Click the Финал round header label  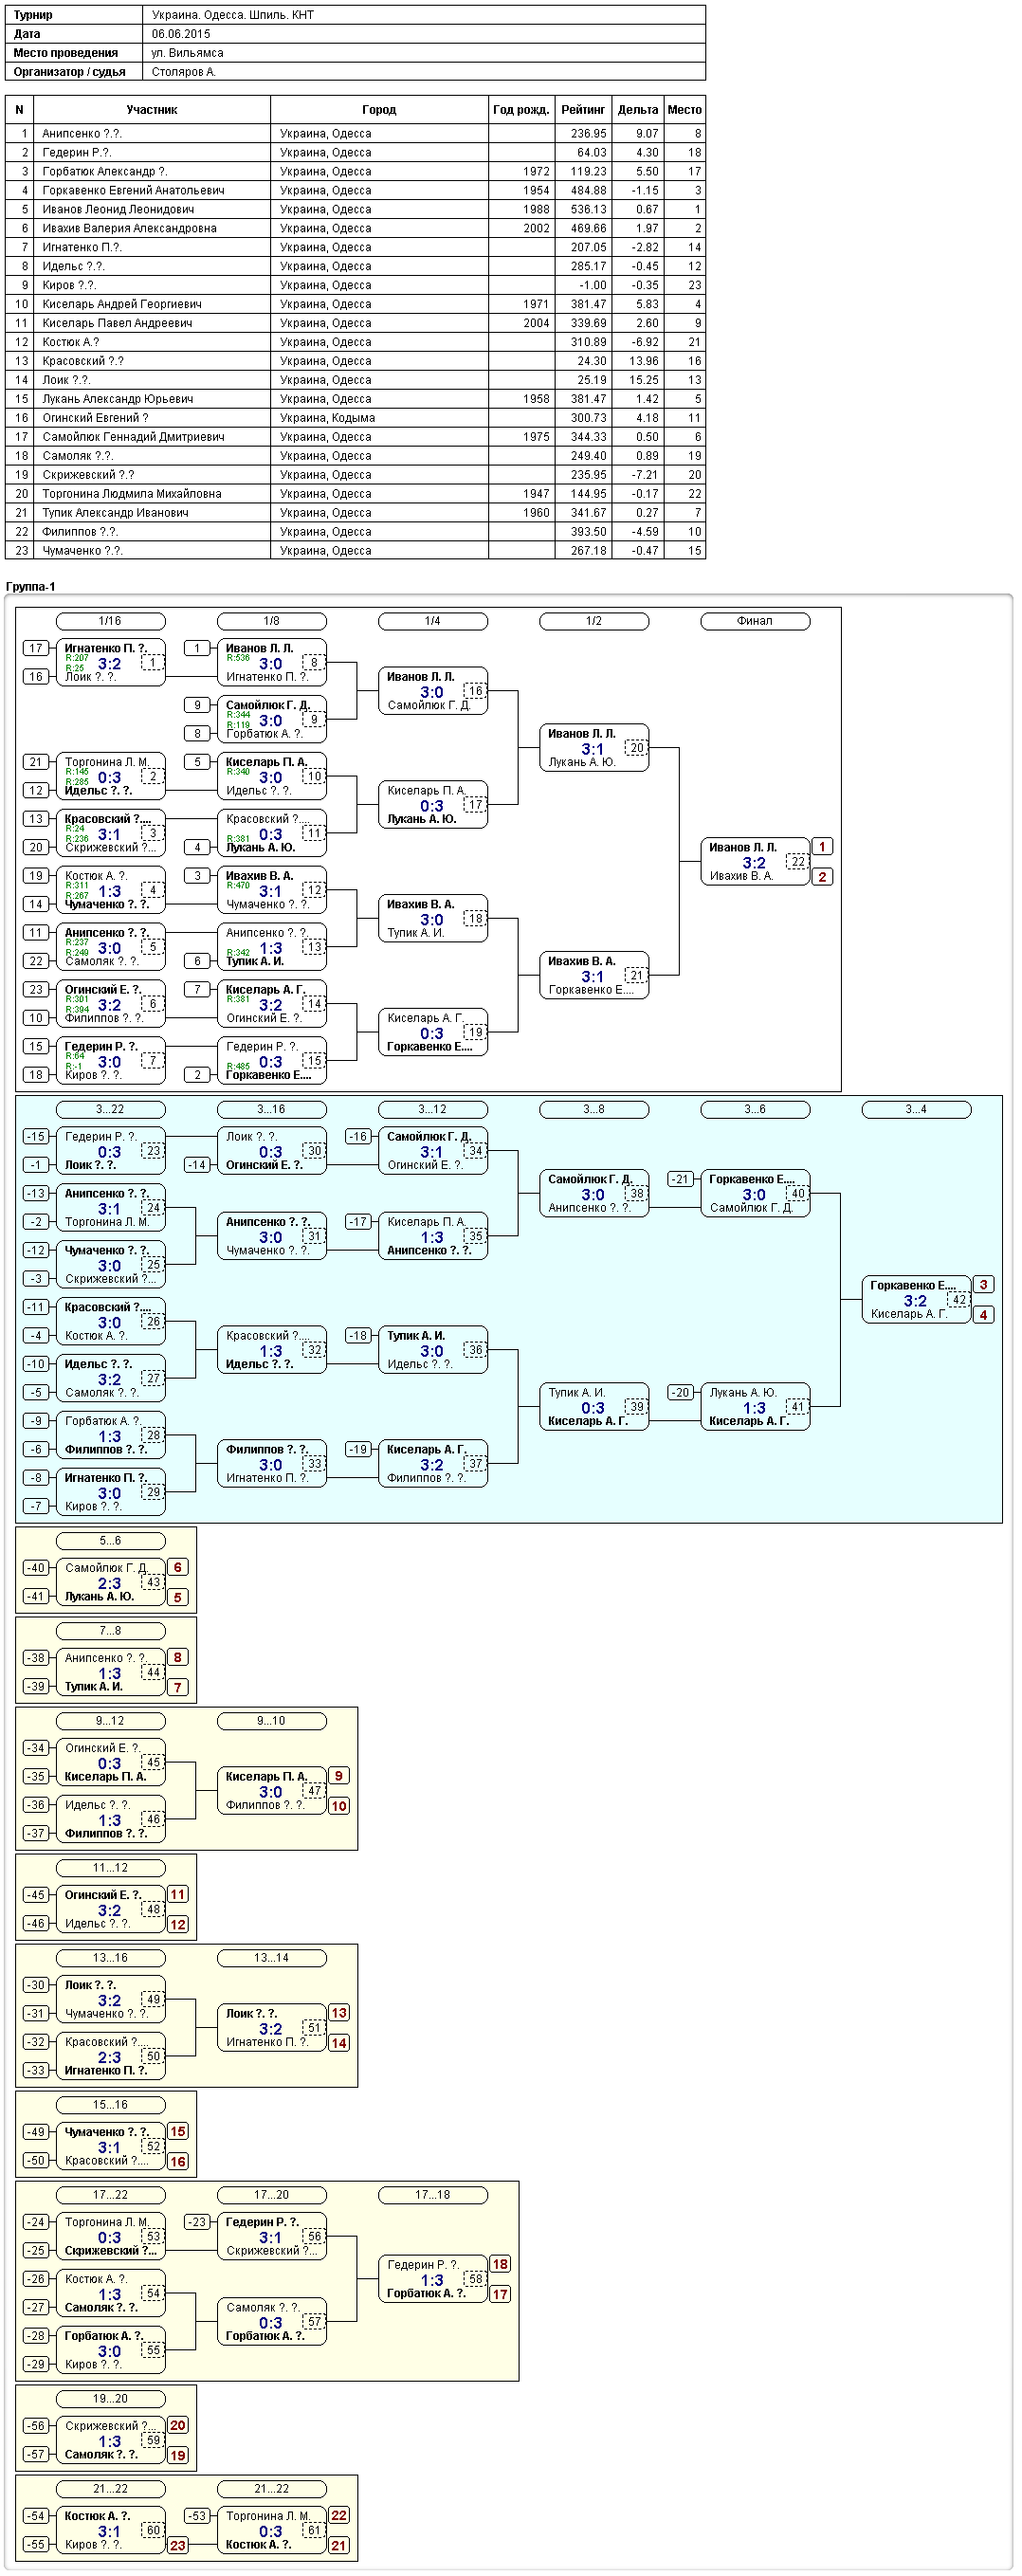click(755, 621)
